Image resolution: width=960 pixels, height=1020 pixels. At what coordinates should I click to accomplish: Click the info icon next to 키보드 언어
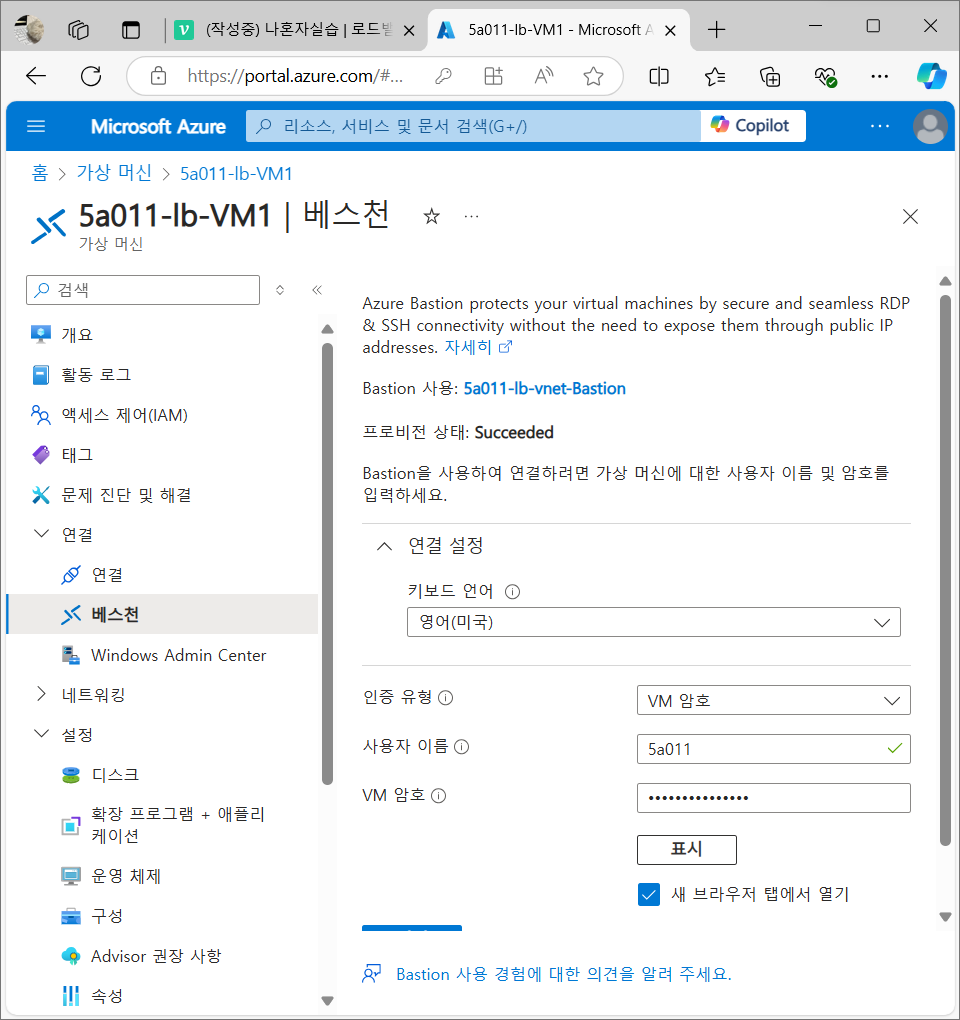pos(513,591)
